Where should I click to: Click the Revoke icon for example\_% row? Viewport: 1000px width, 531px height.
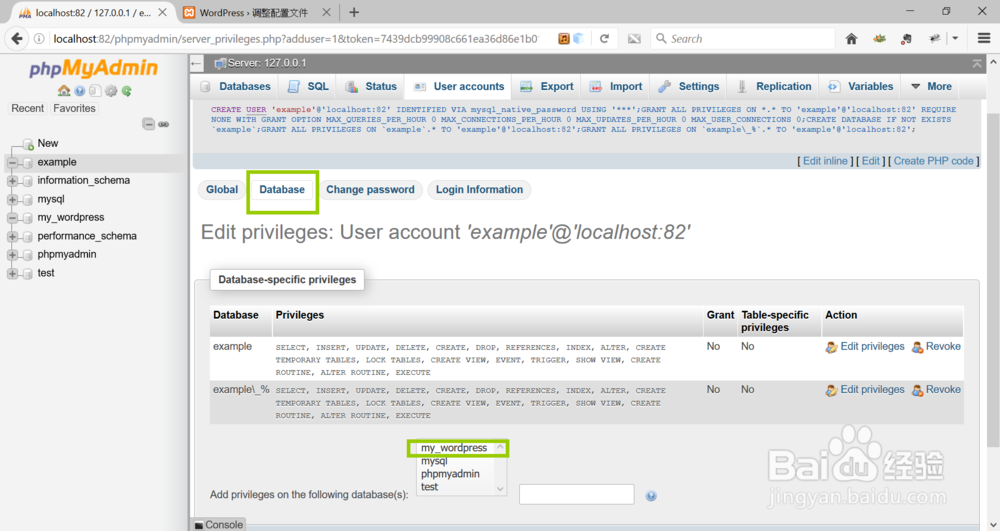917,390
